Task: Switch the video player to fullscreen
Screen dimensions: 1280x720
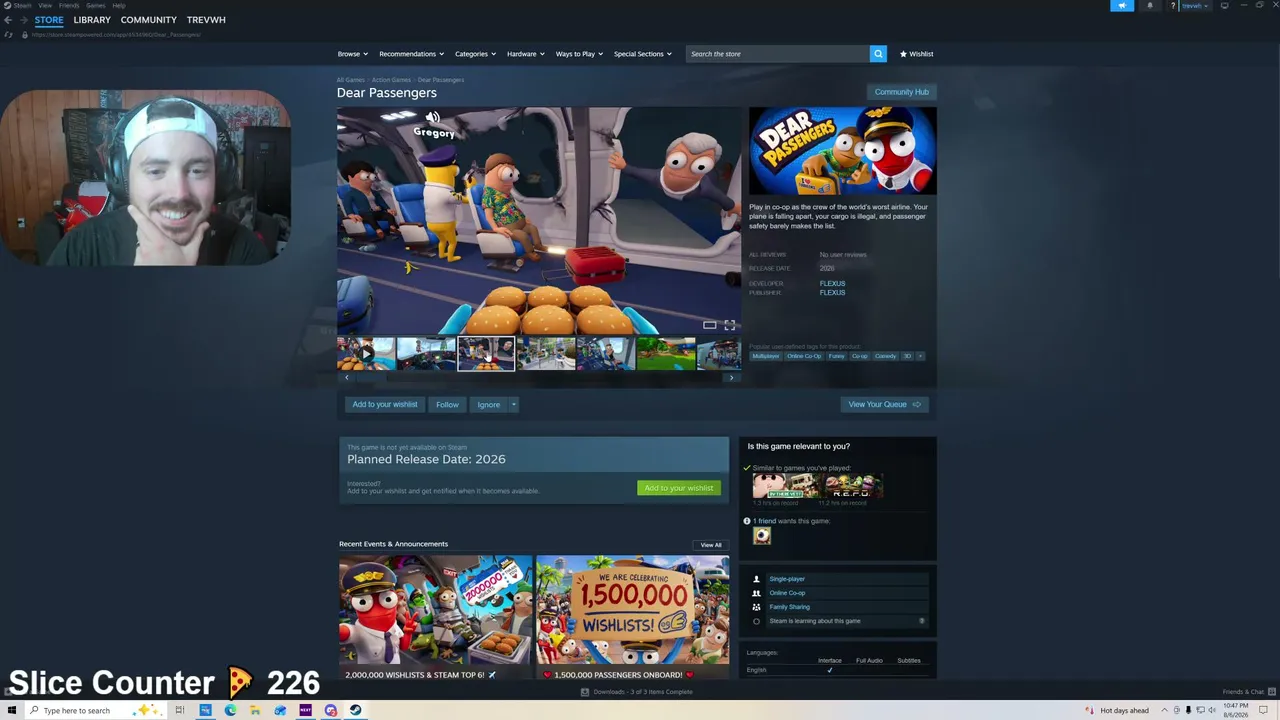Action: pyautogui.click(x=730, y=325)
